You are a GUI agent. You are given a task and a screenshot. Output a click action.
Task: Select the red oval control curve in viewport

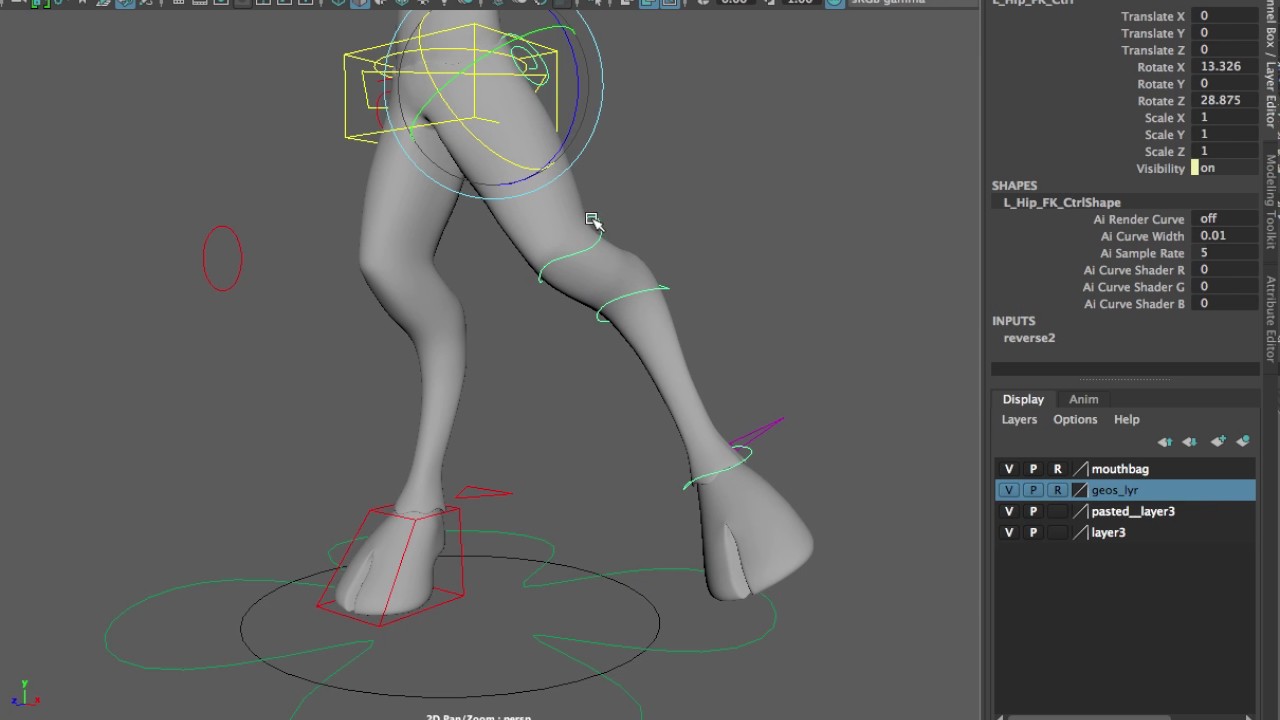[x=222, y=259]
